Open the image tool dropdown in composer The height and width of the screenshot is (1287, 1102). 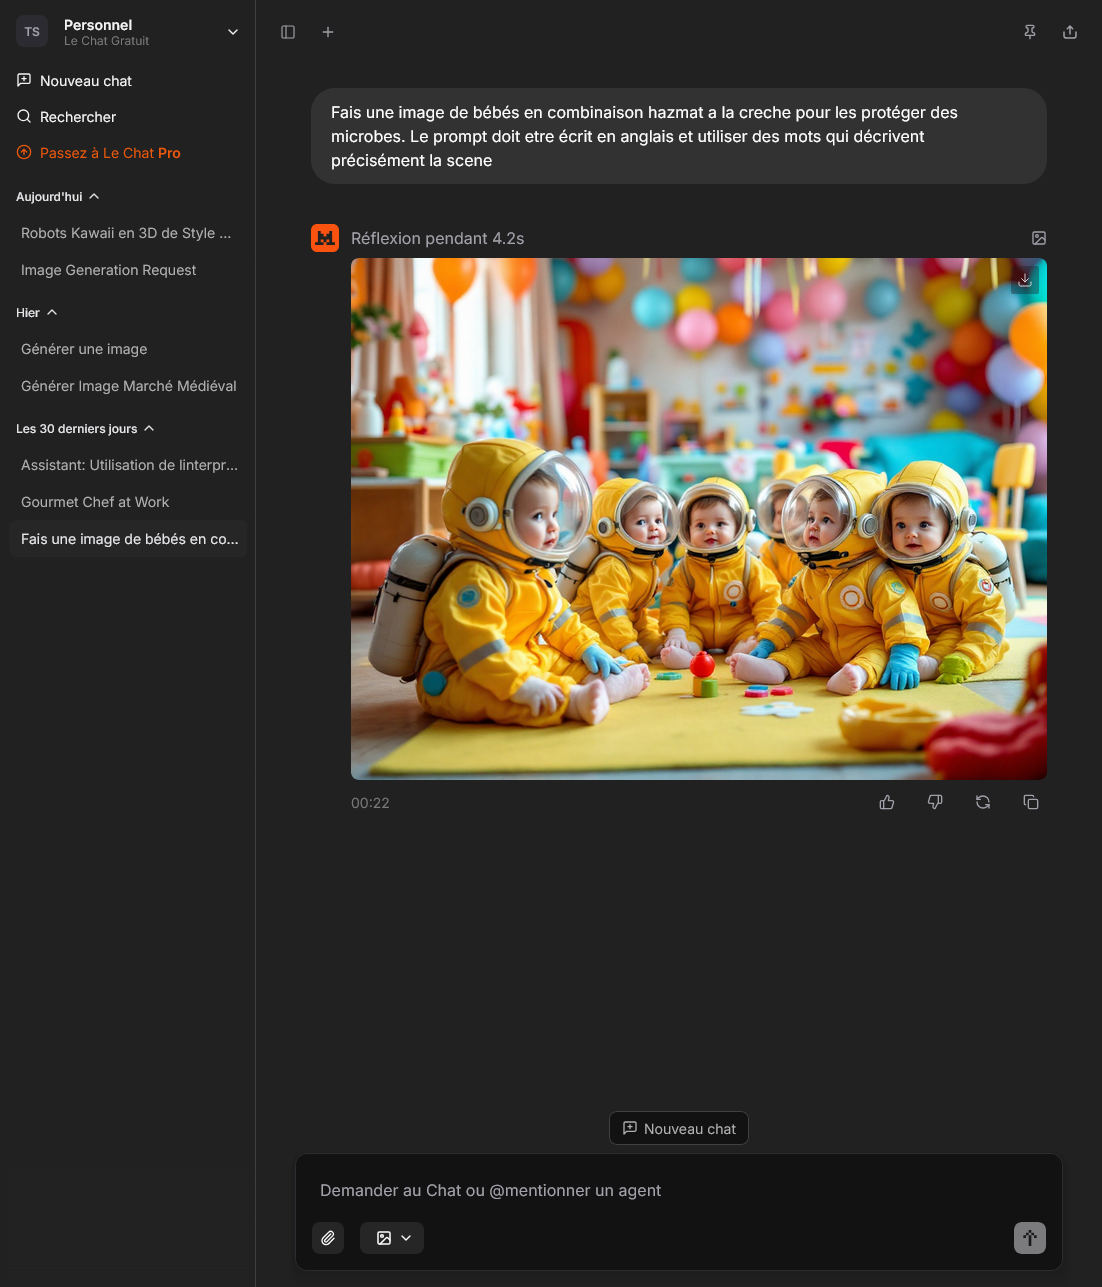click(x=392, y=1238)
